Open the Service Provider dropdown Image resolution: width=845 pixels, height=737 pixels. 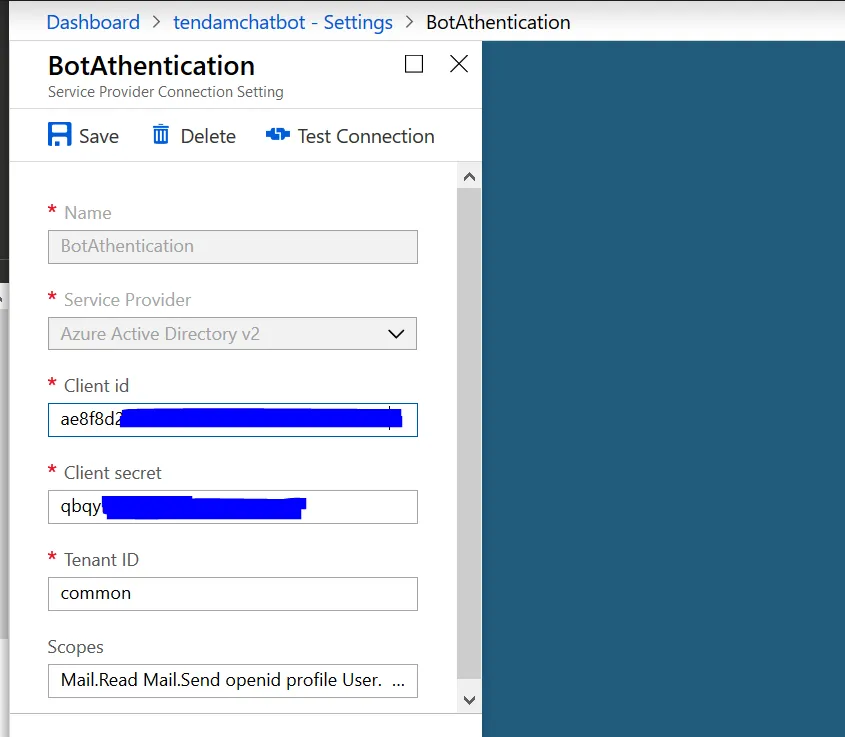coord(232,334)
